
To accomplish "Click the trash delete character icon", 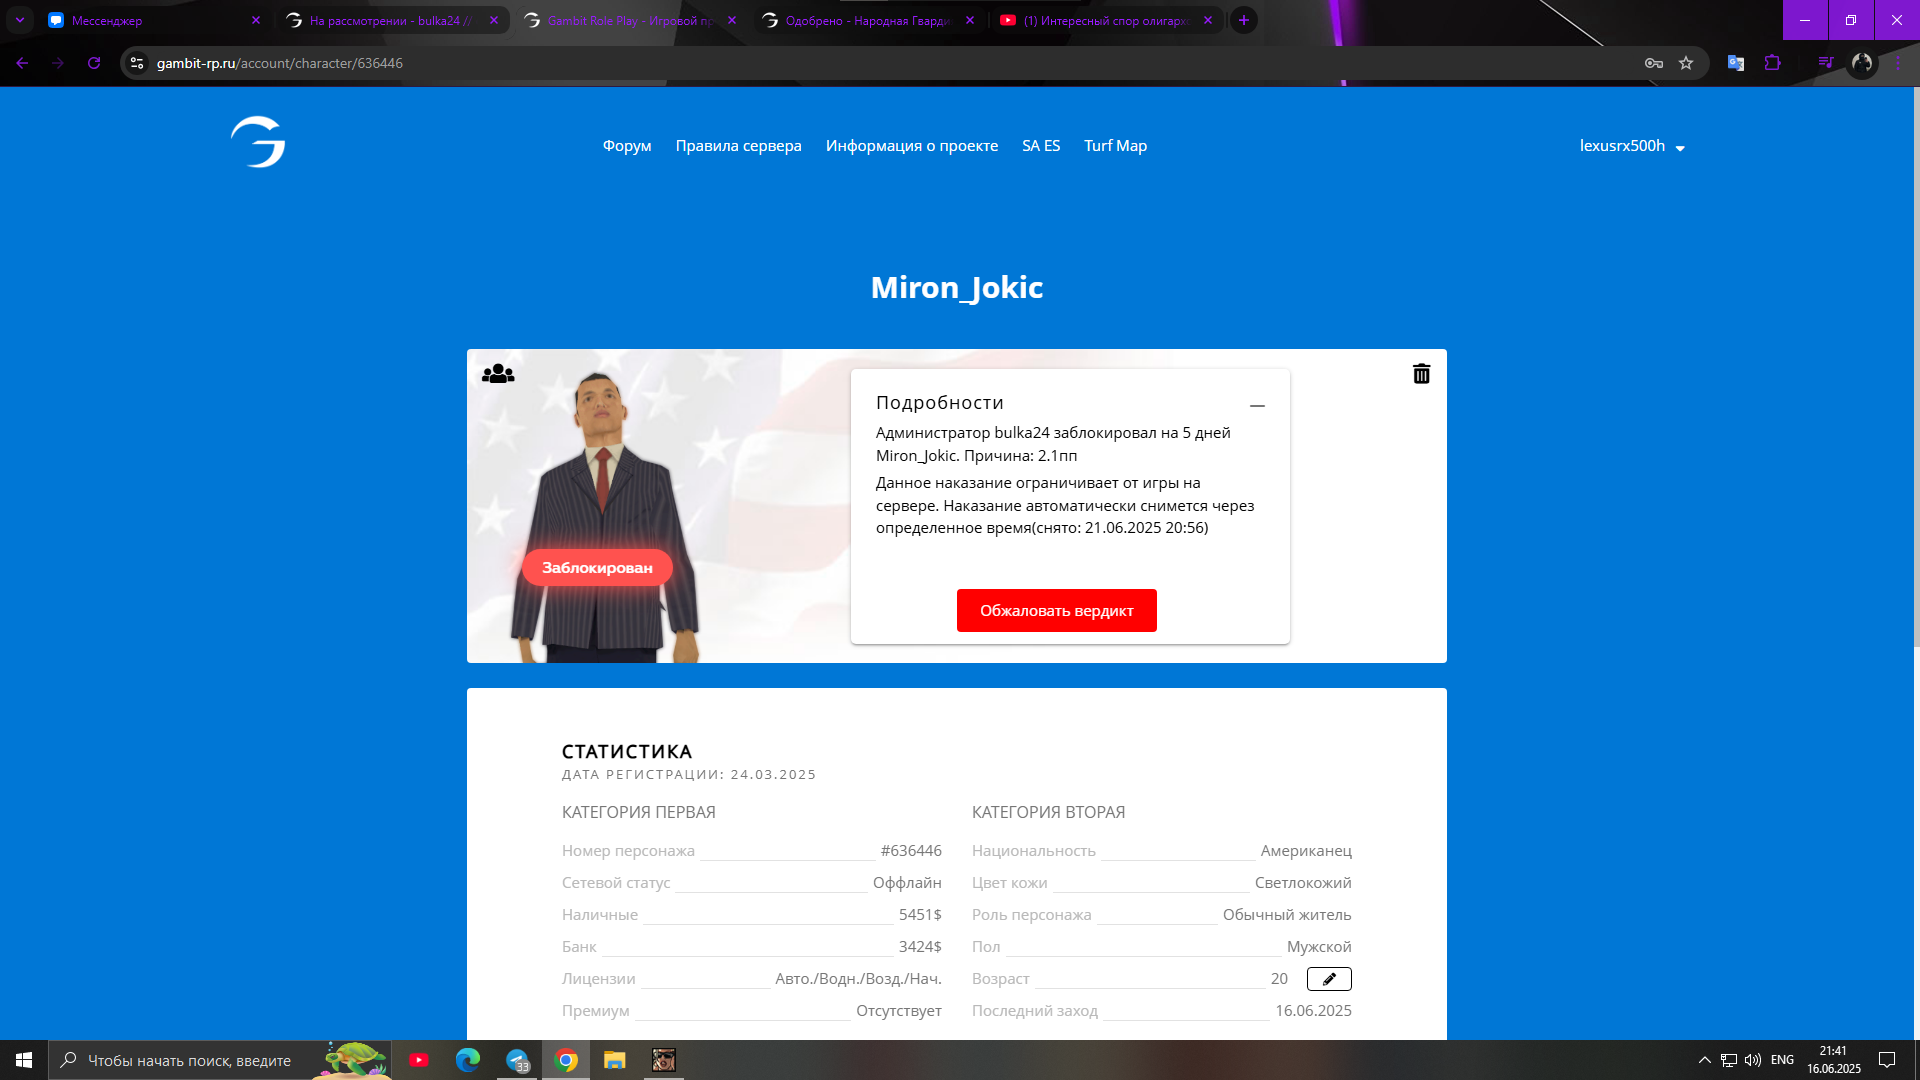I will pos(1421,374).
